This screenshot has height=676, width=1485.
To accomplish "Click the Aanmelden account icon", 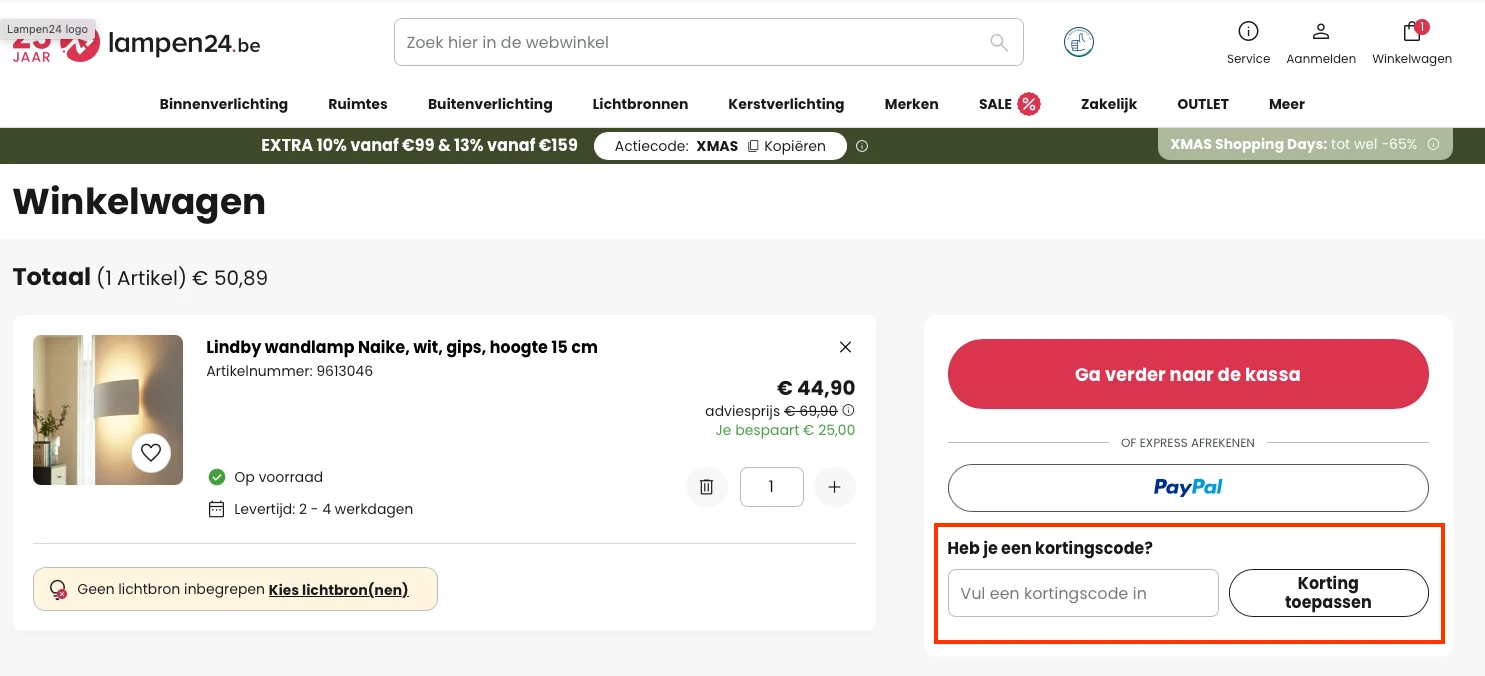I will tap(1321, 31).
